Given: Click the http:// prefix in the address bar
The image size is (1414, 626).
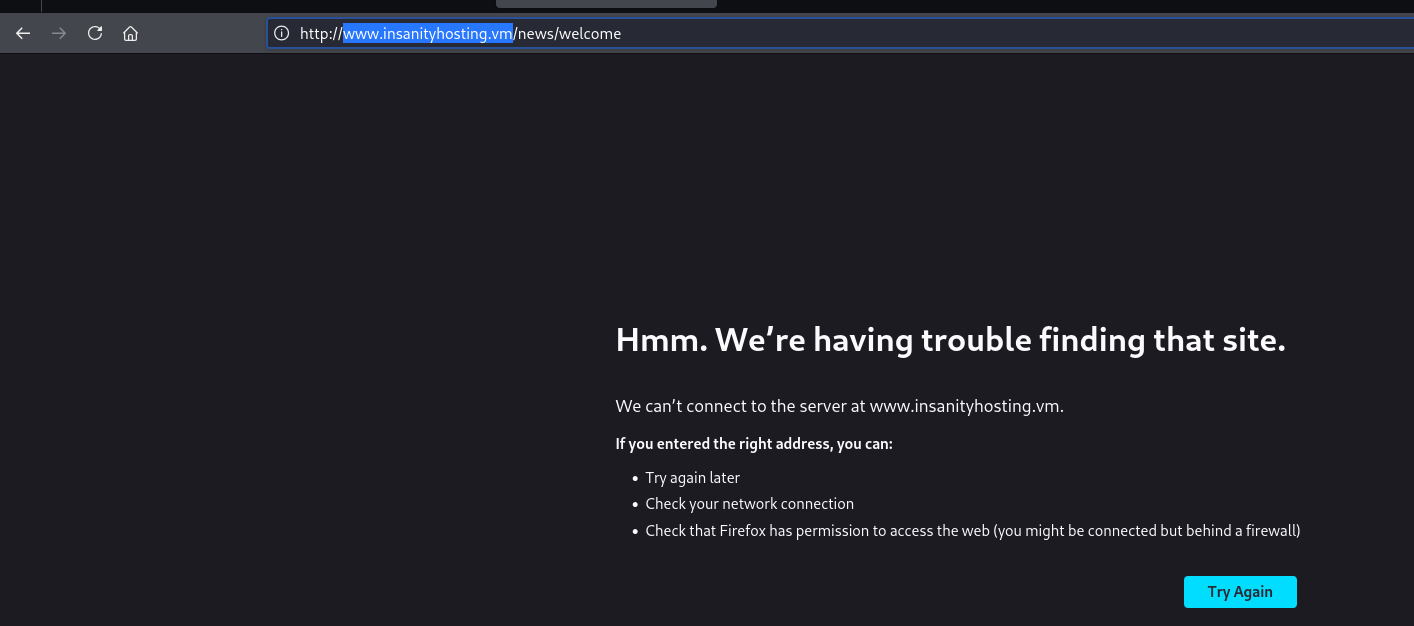Looking at the screenshot, I should click(x=320, y=34).
